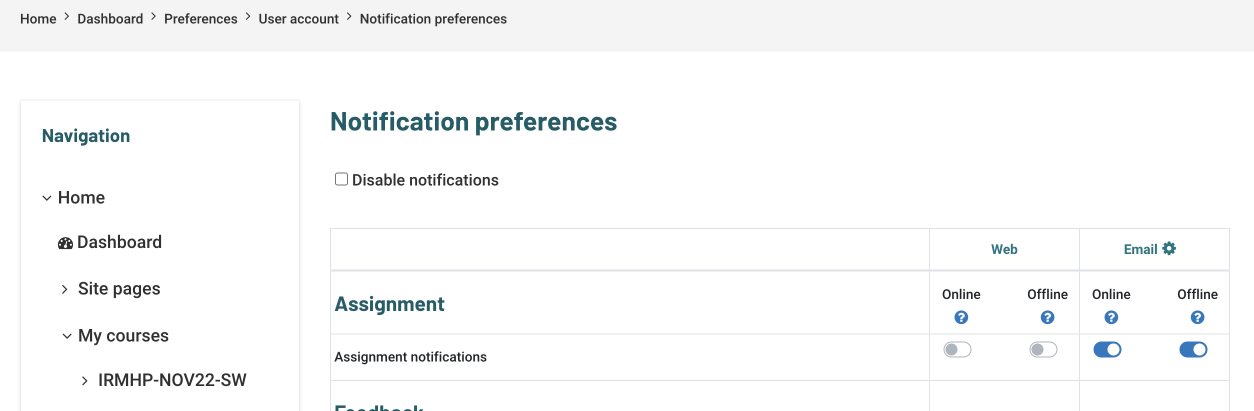Viewport: 1254px width, 411px height.
Task: Open help for Email Online column
Action: [1111, 317]
